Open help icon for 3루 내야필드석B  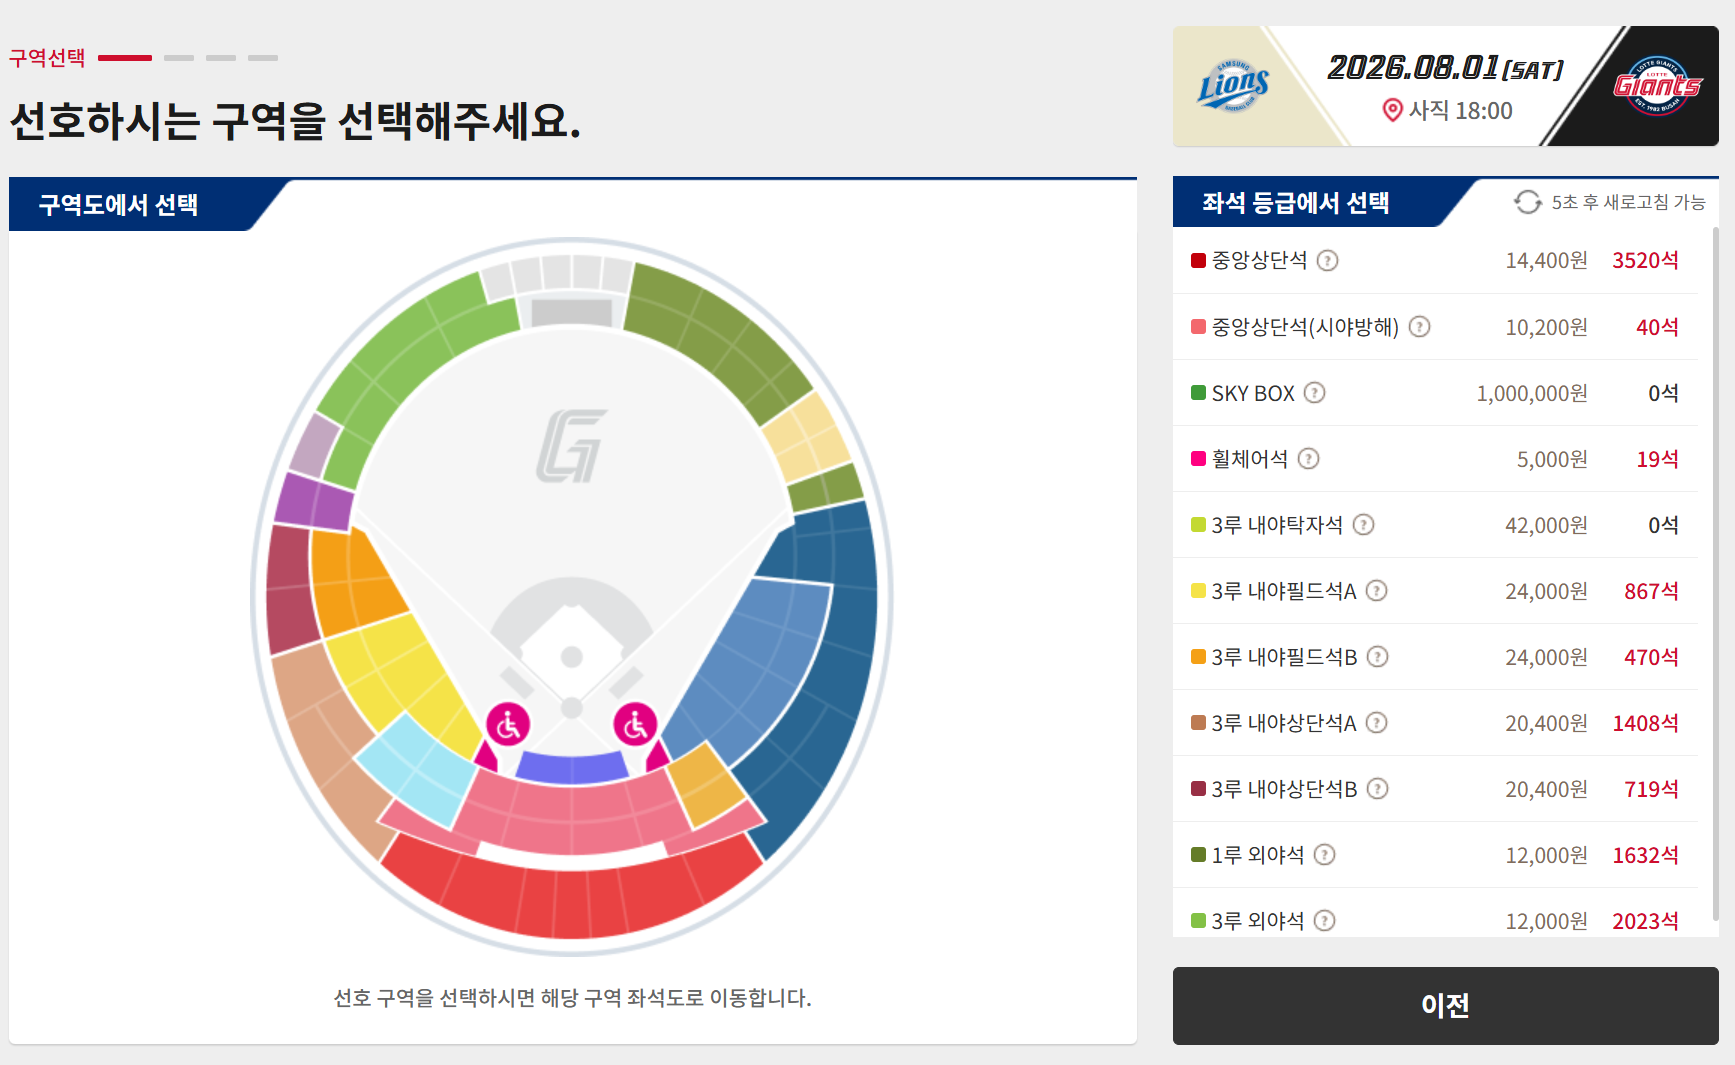(x=1377, y=657)
